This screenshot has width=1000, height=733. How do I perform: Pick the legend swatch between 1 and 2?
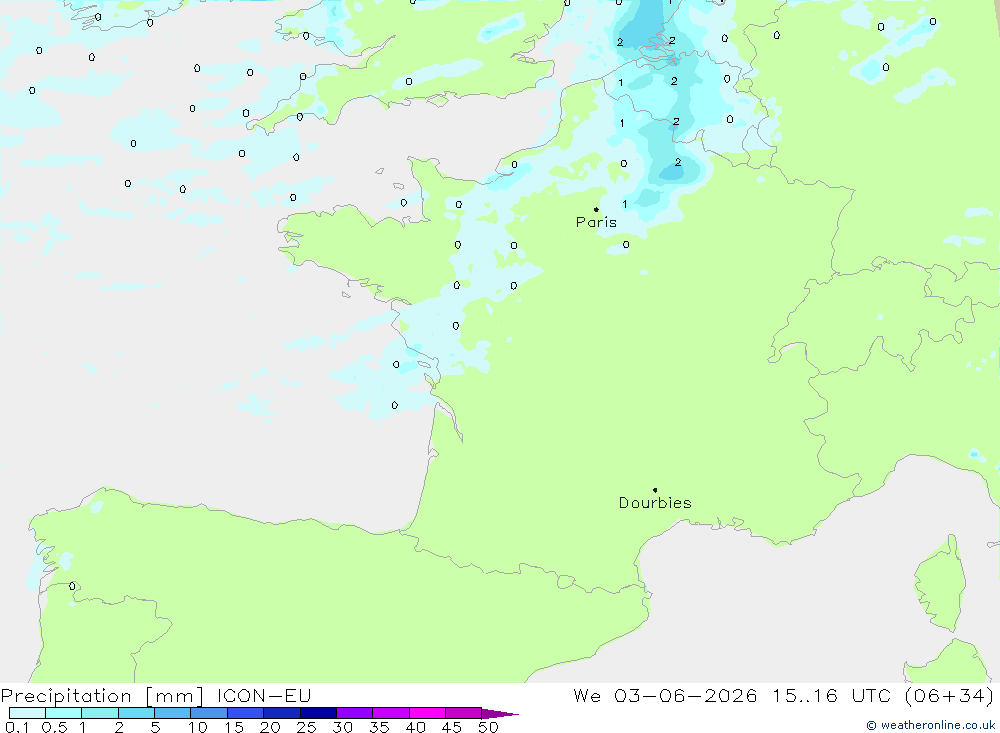99,713
